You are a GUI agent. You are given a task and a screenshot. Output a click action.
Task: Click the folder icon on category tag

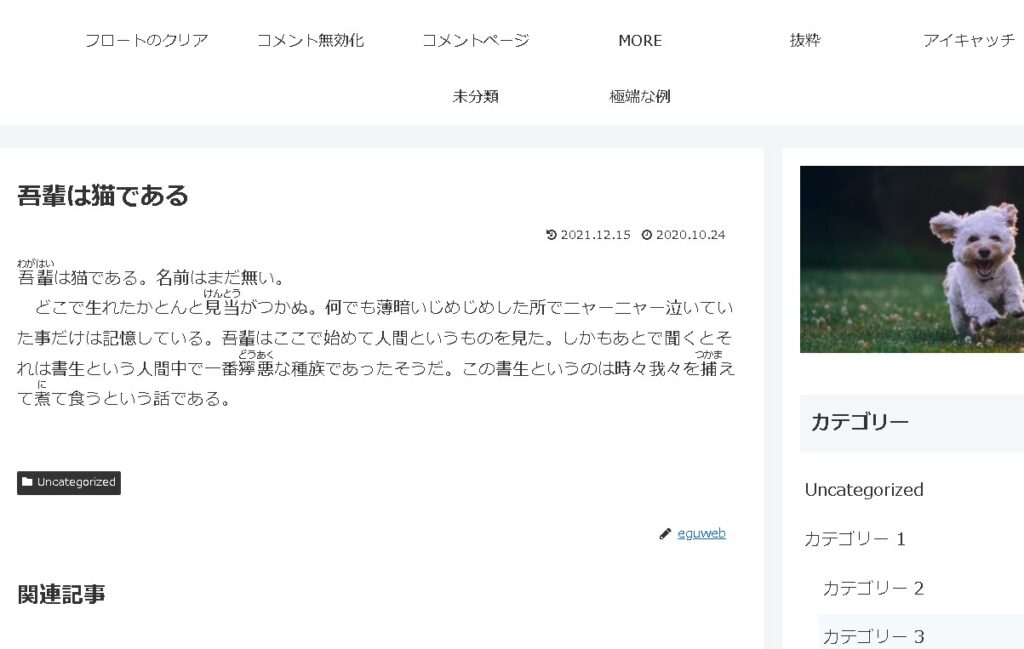tap(27, 482)
